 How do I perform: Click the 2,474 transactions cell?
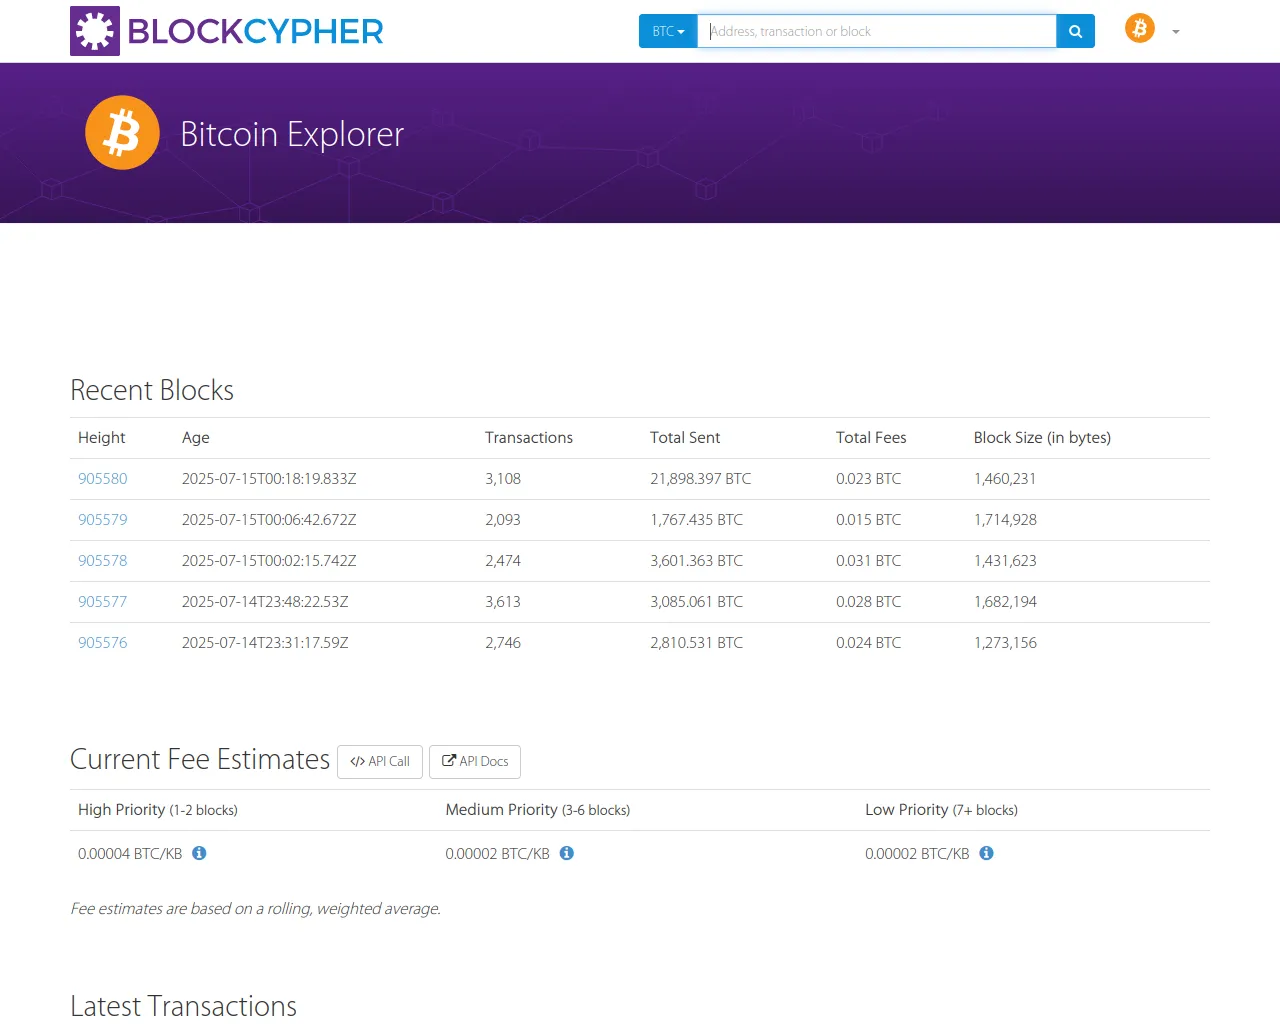(503, 561)
